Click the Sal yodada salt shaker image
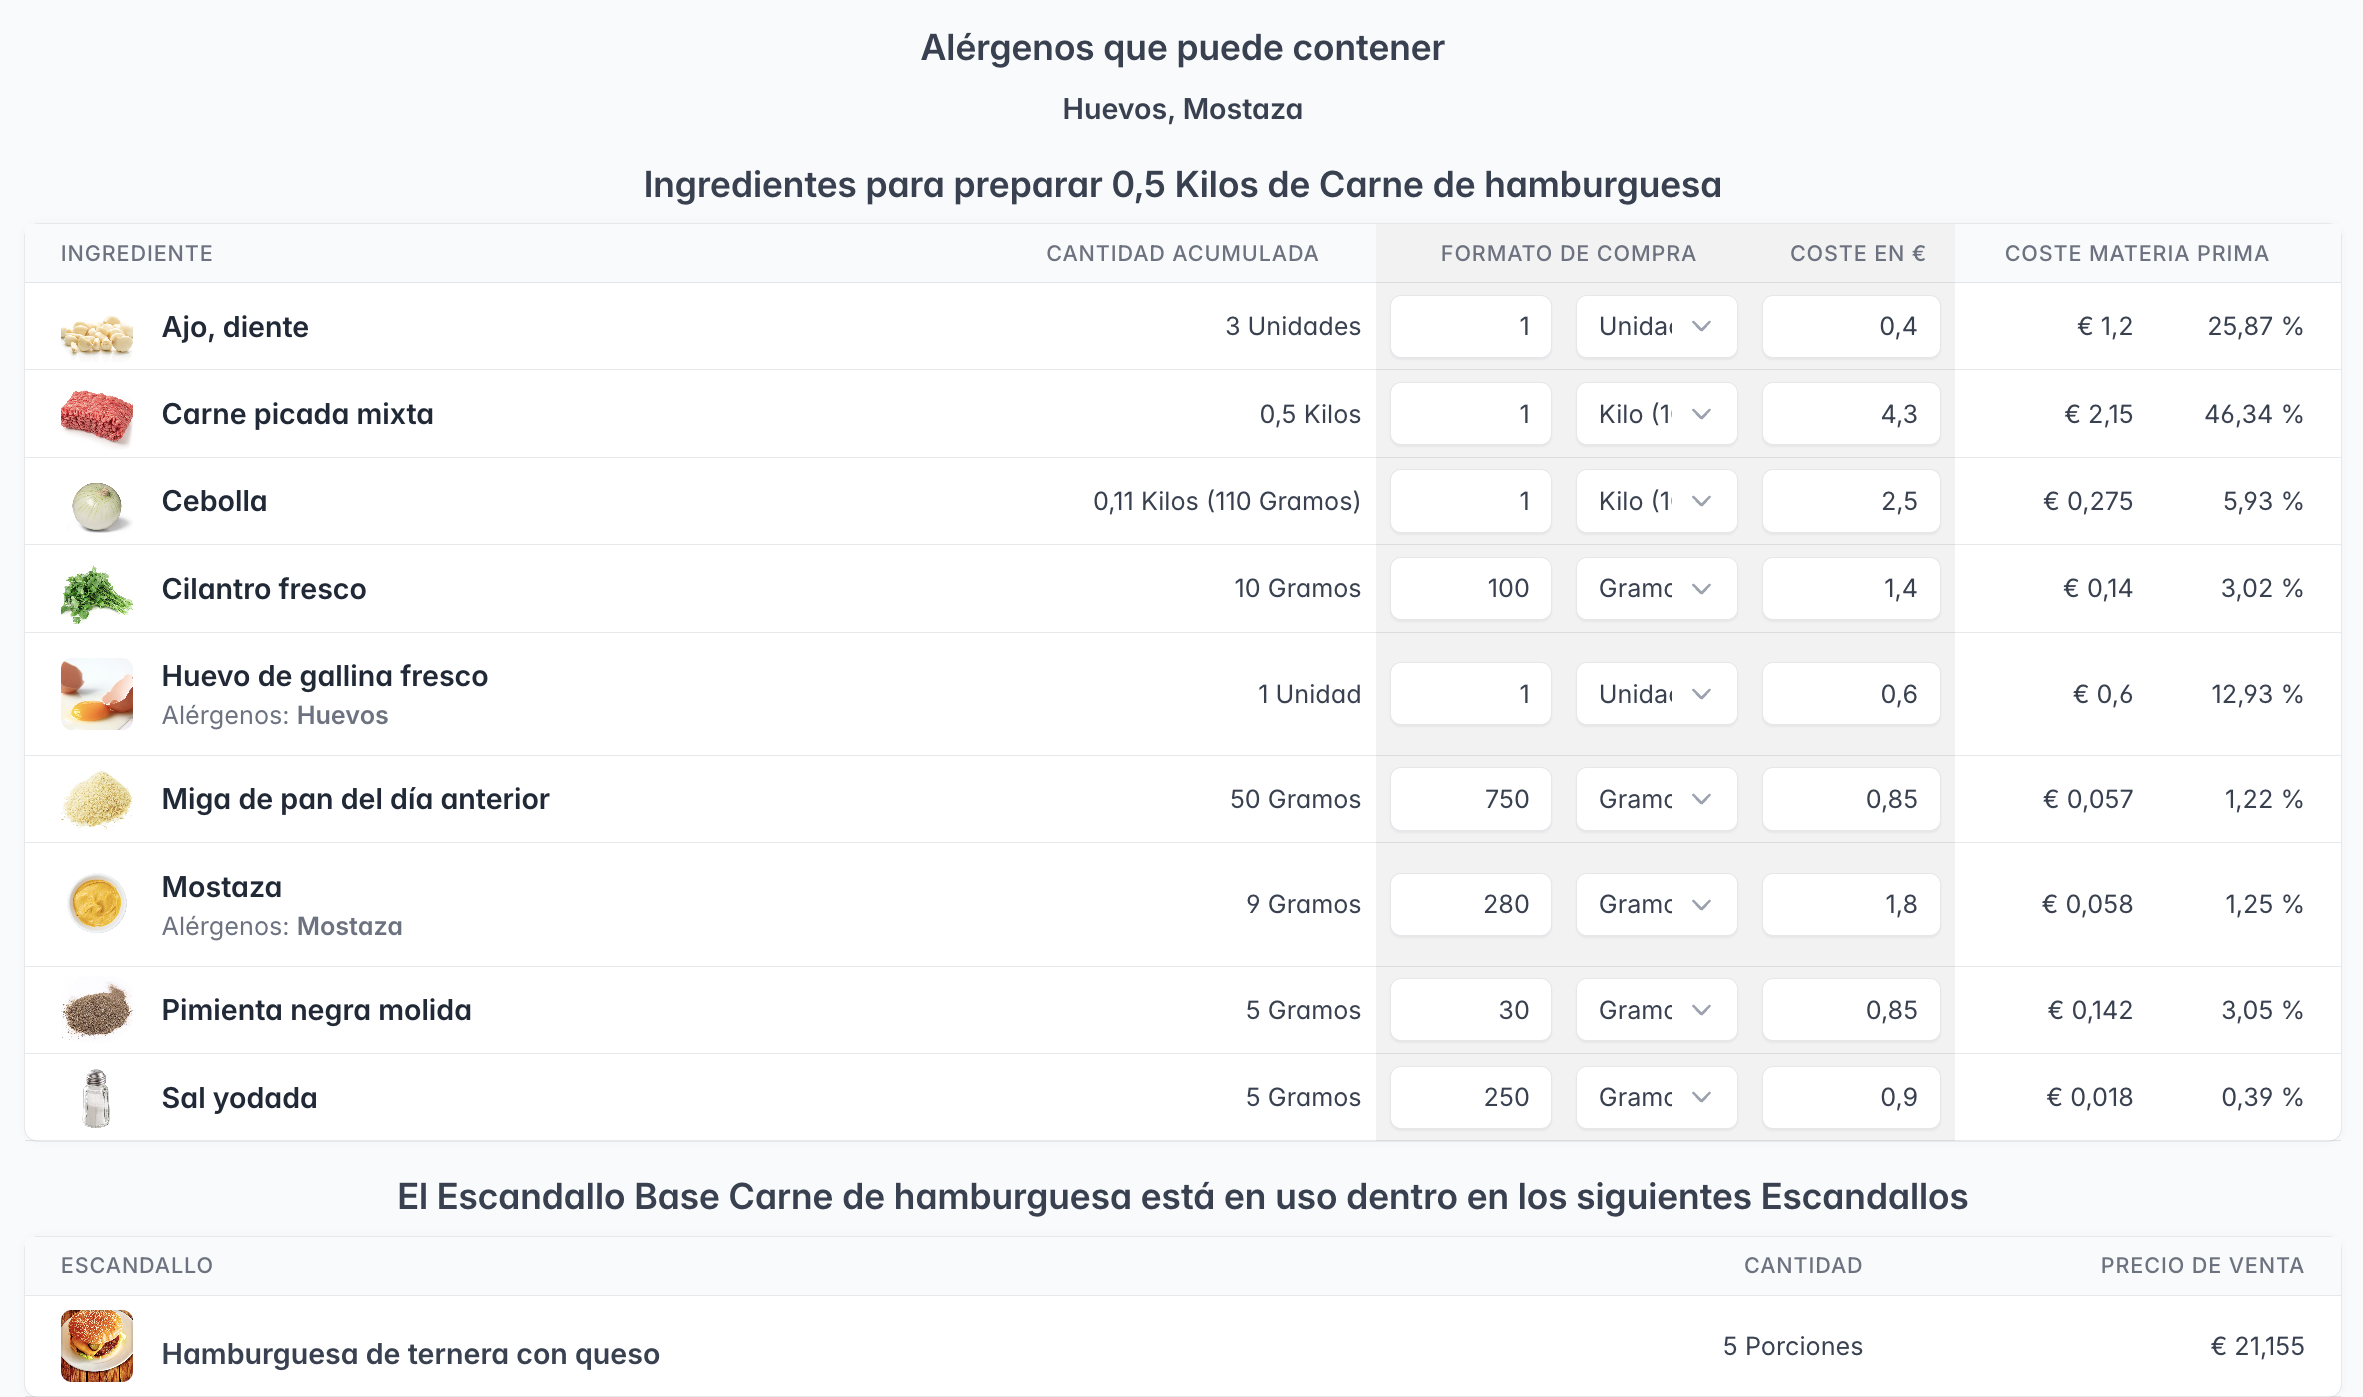 [97, 1098]
